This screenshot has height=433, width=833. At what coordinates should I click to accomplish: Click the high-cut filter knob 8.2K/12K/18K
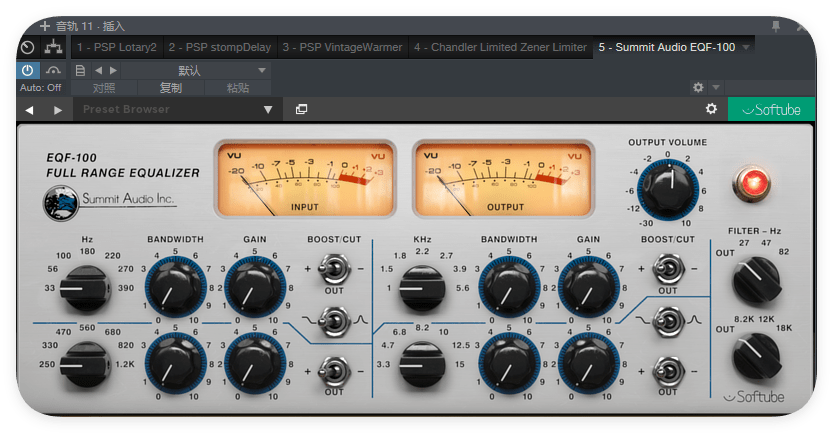click(756, 356)
